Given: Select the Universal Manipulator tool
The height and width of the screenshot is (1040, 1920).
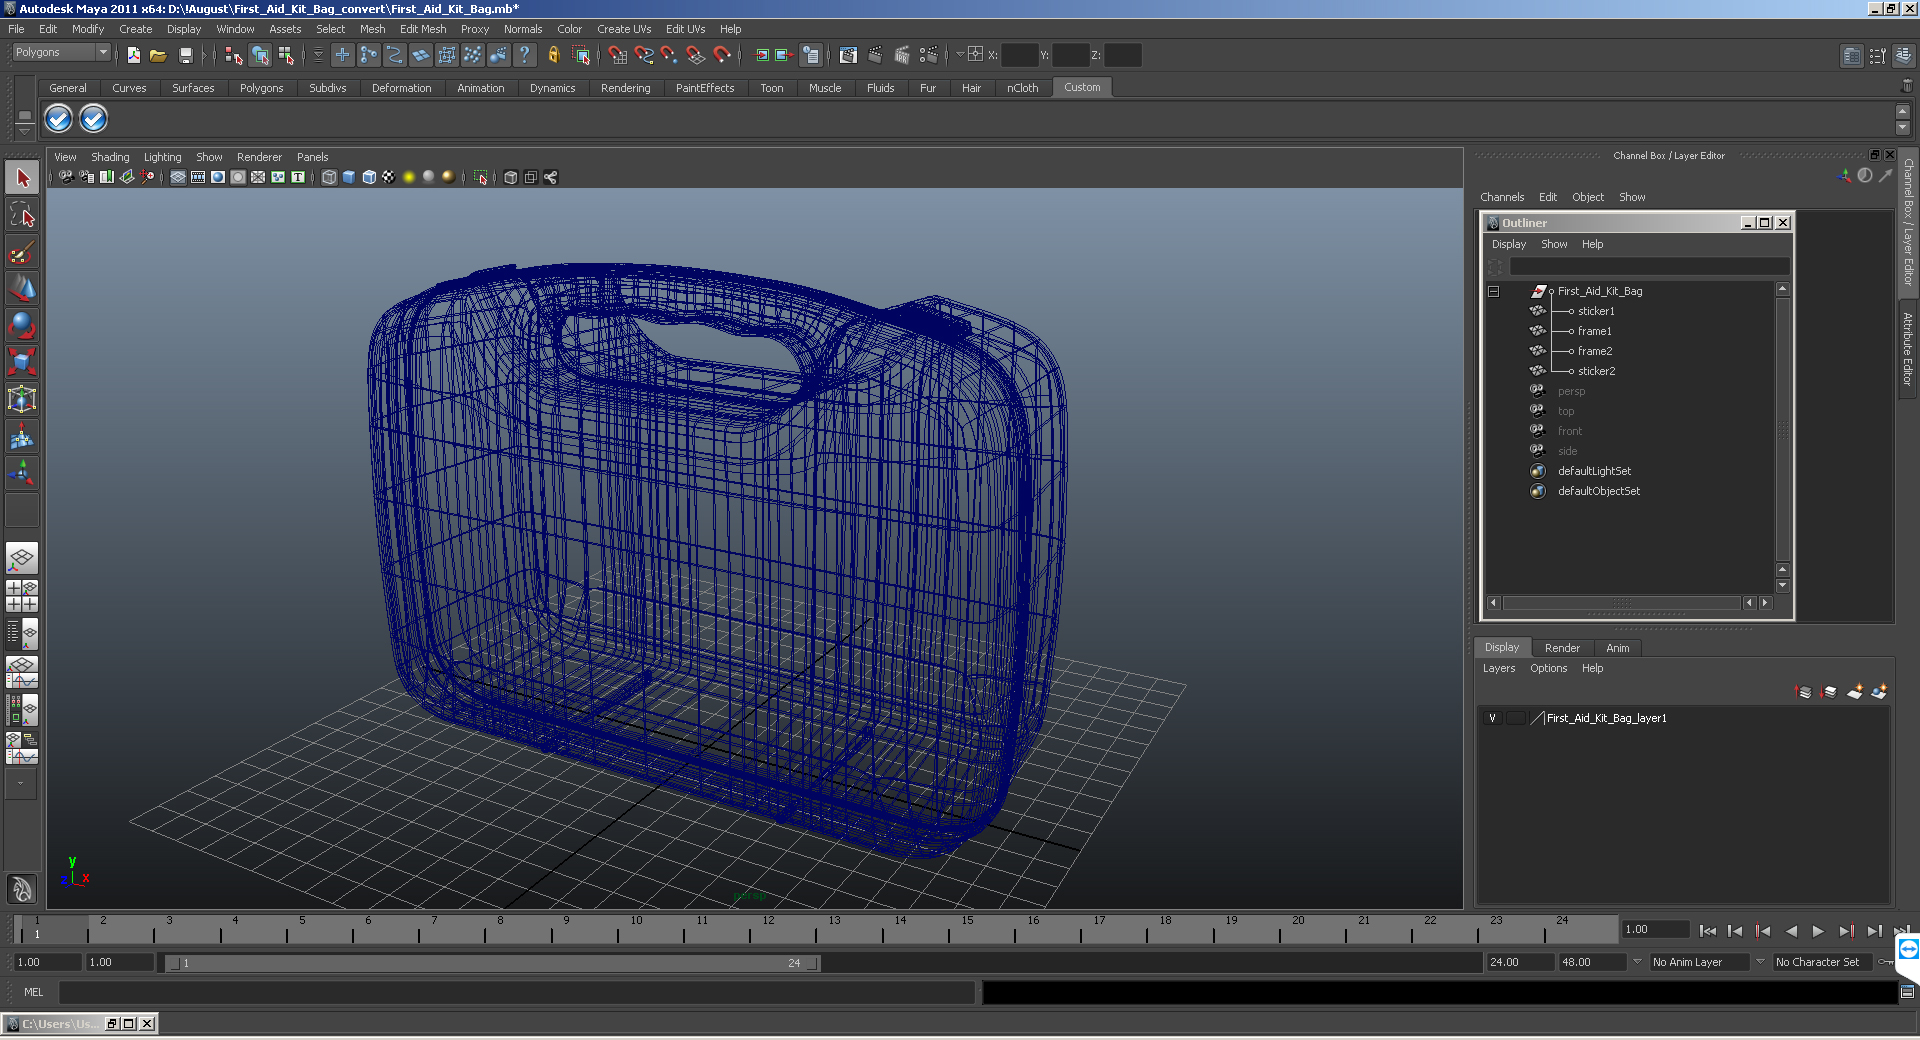Looking at the screenshot, I should coord(22,399).
